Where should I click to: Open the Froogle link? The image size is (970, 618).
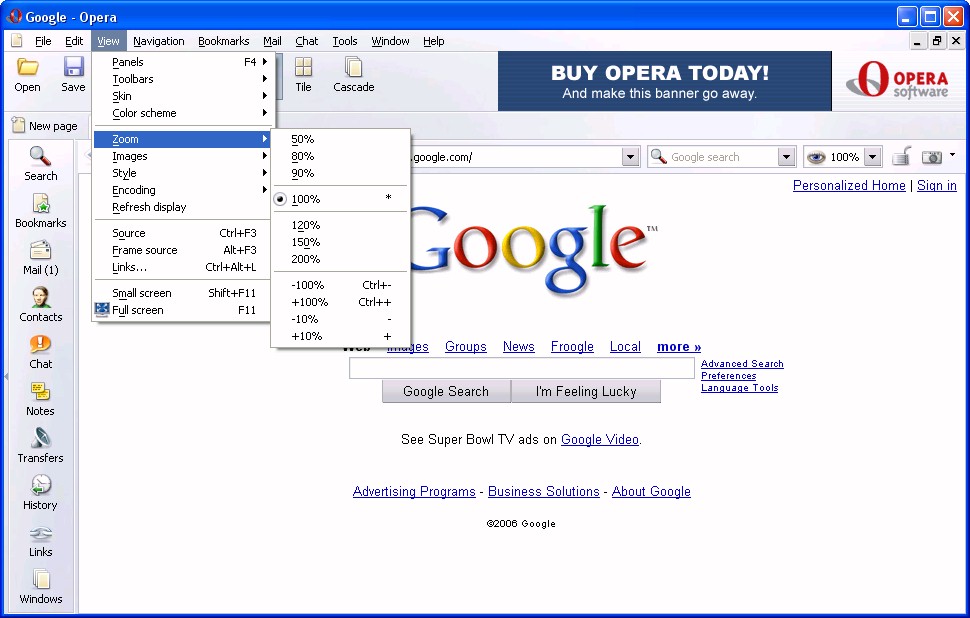[572, 346]
